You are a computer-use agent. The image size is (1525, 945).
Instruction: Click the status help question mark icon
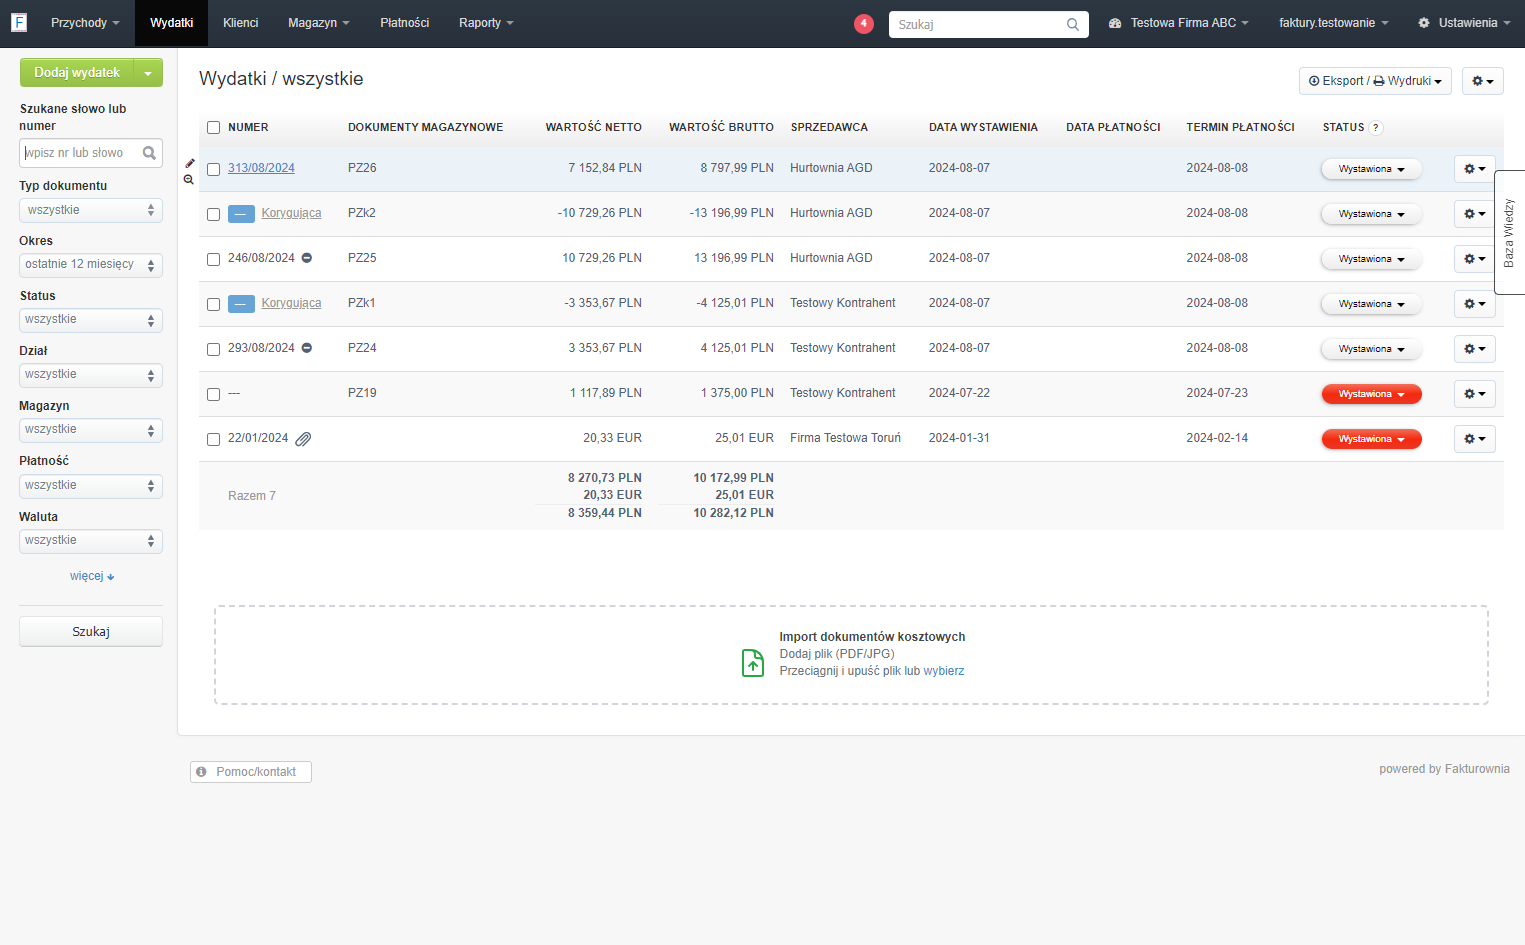1376,127
